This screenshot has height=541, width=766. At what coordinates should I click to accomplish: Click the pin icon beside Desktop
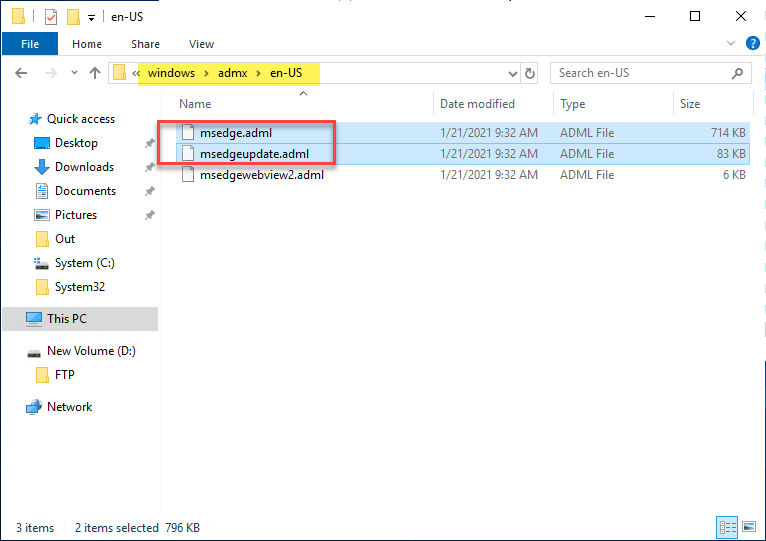point(149,143)
